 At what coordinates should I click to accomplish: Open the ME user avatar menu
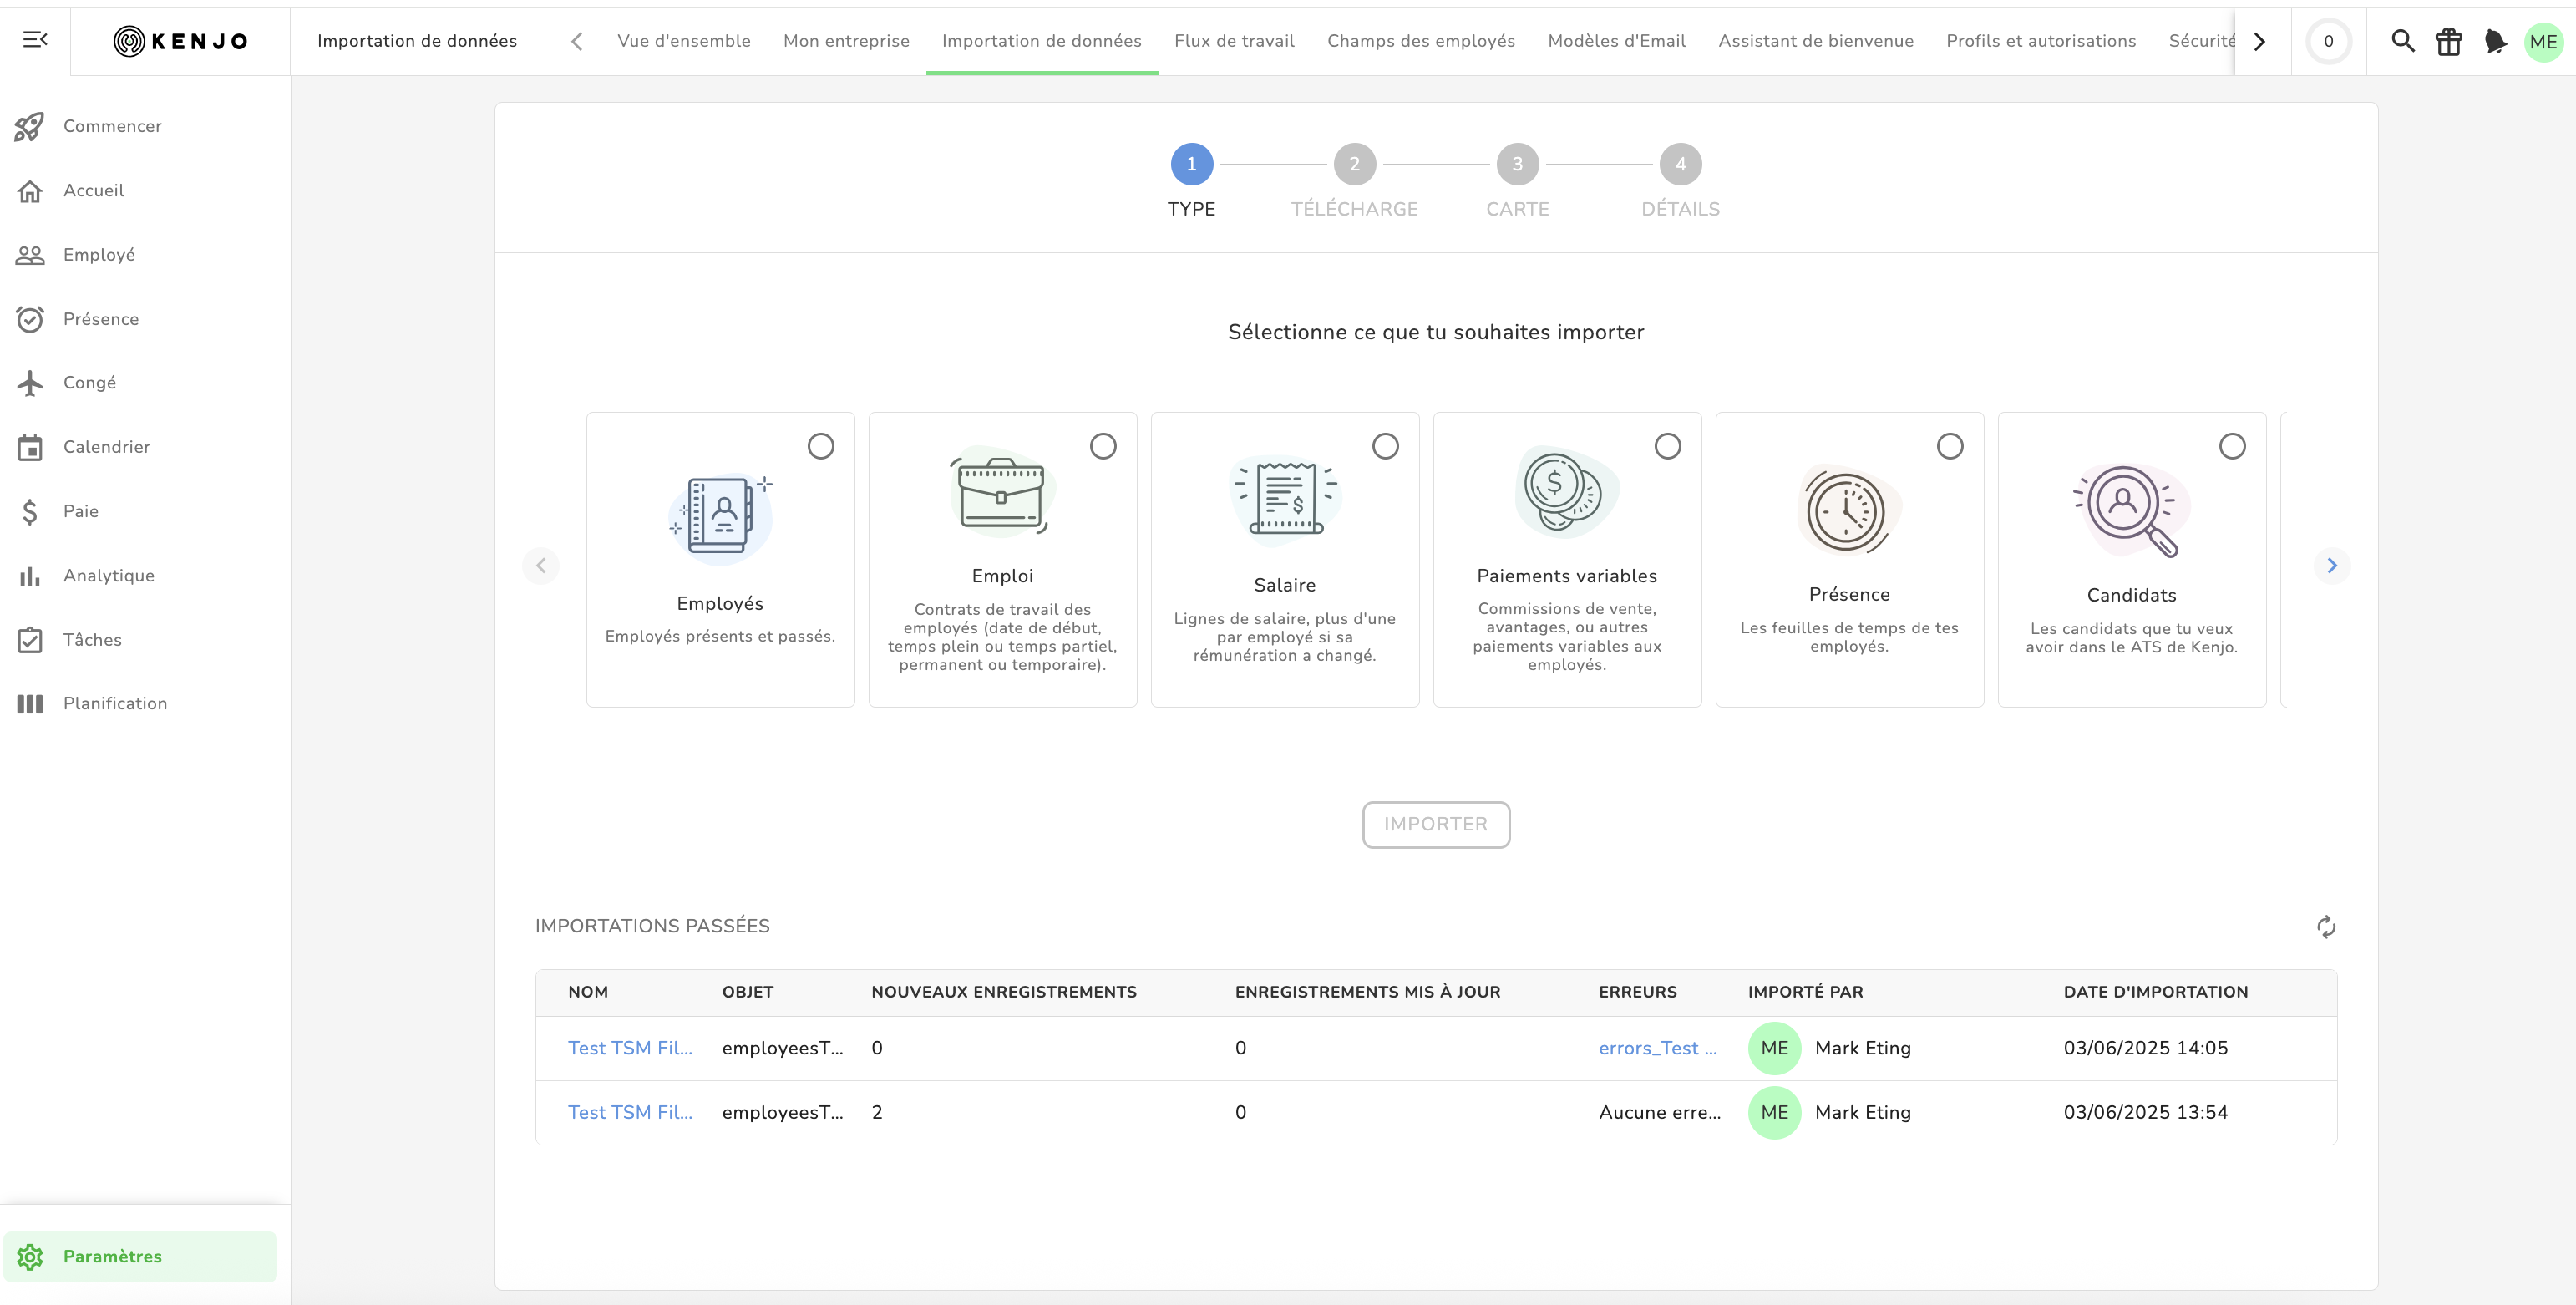pyautogui.click(x=2543, y=41)
